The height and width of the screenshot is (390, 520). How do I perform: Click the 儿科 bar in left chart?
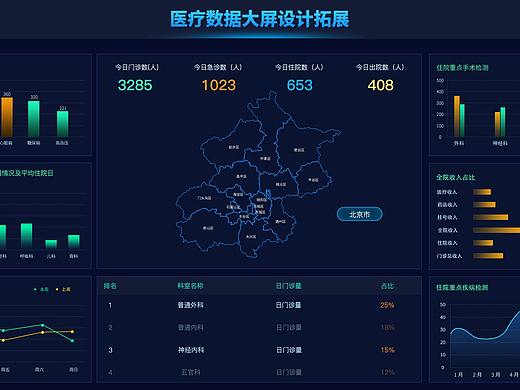(51, 244)
